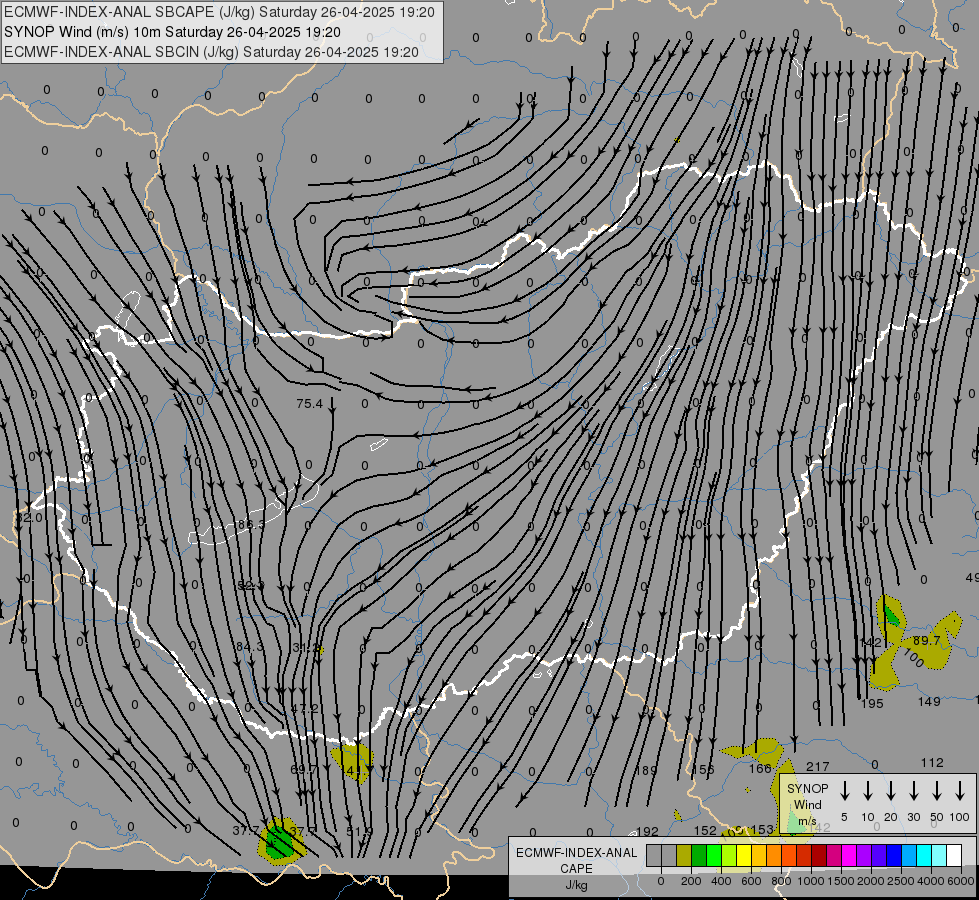Click the '112' value on the map
Screen dimensions: 979x900
[932, 763]
